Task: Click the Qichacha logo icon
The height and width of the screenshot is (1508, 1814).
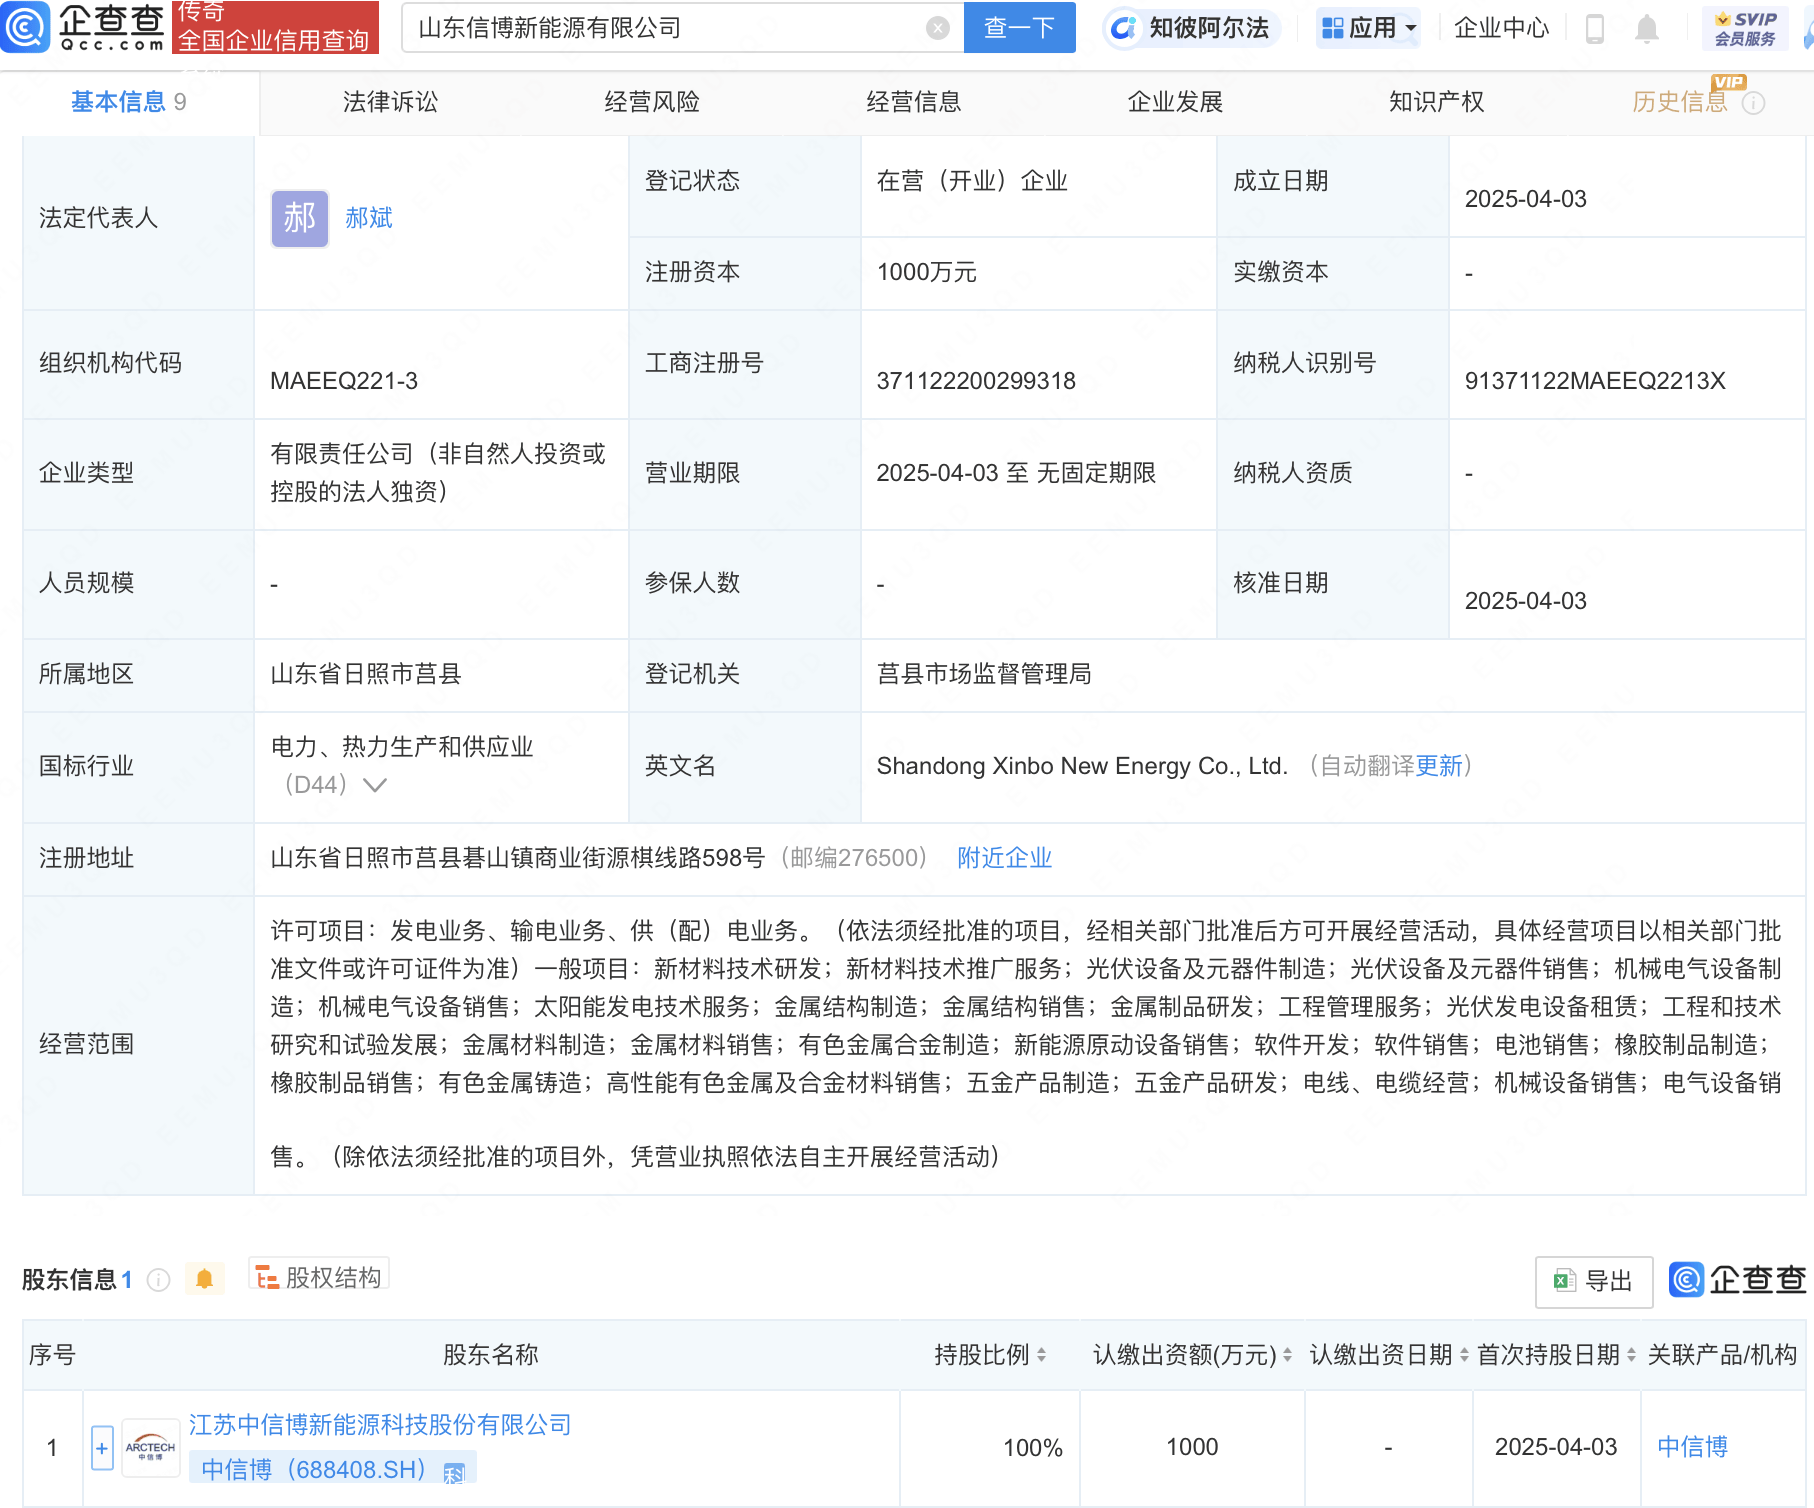Action: point(25,27)
